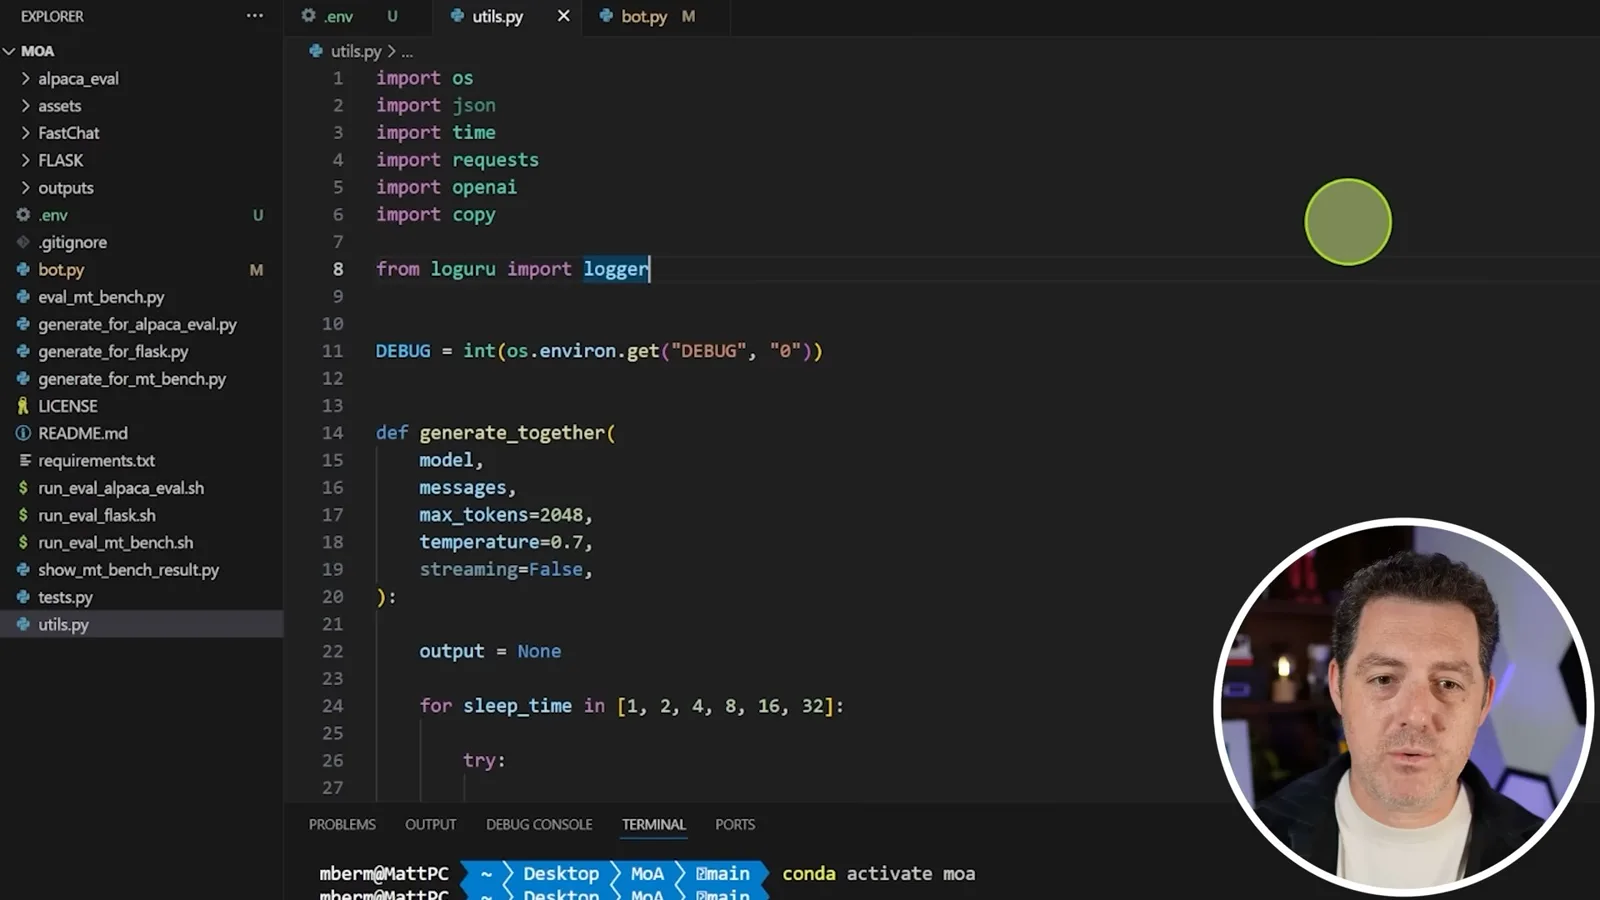Open the .gitignore file
The image size is (1600, 900).
[141, 242]
